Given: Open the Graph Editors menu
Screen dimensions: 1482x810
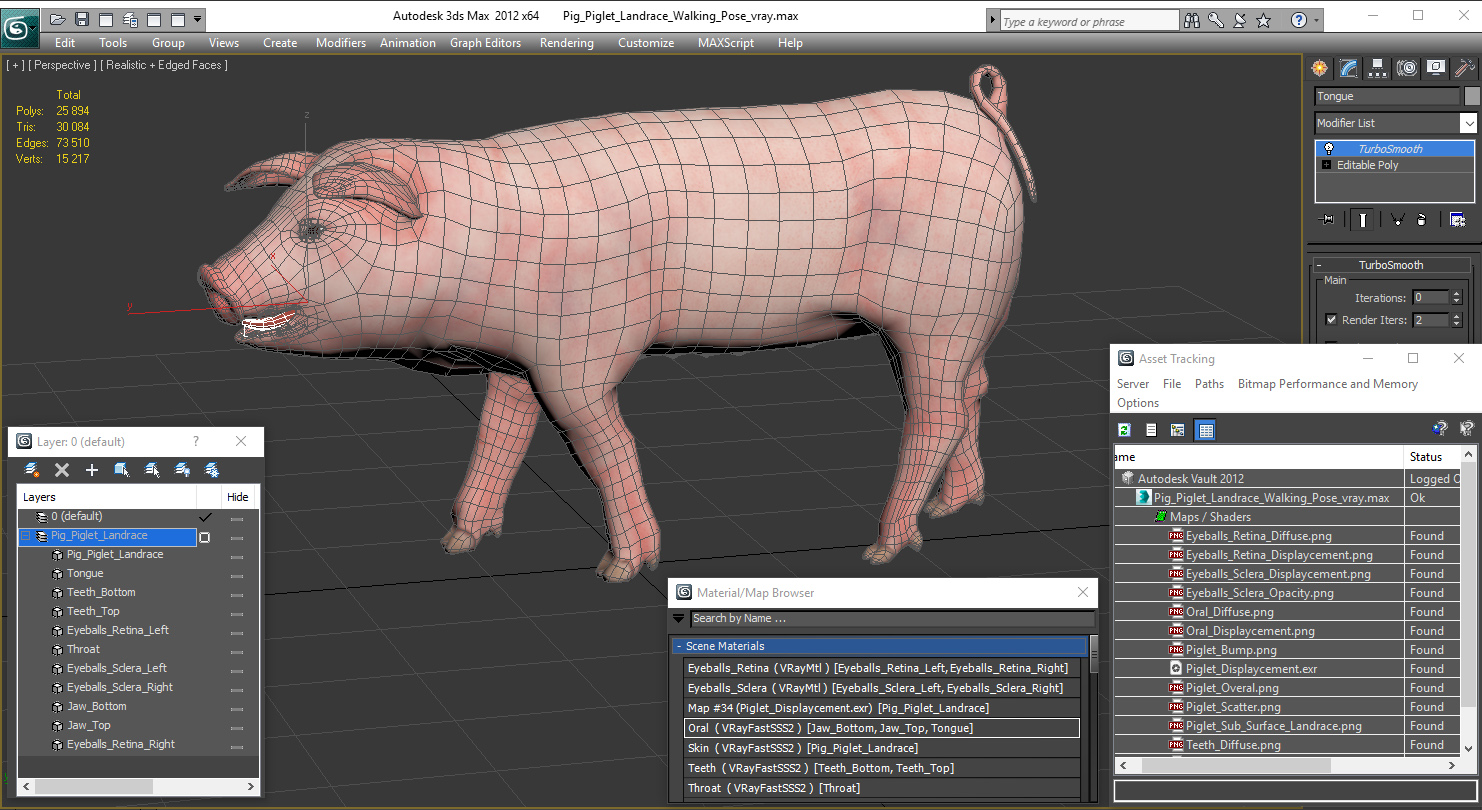Looking at the screenshot, I should coord(485,43).
